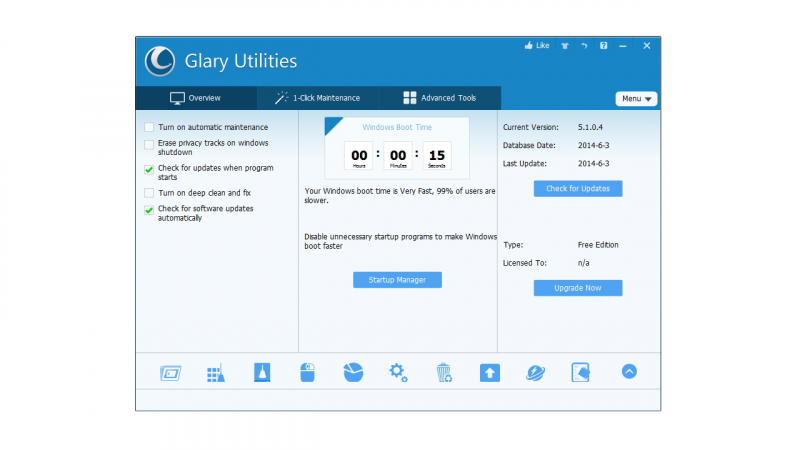Enable Turn on automatic maintenance checkbox
The image size is (800, 450).
click(x=149, y=127)
